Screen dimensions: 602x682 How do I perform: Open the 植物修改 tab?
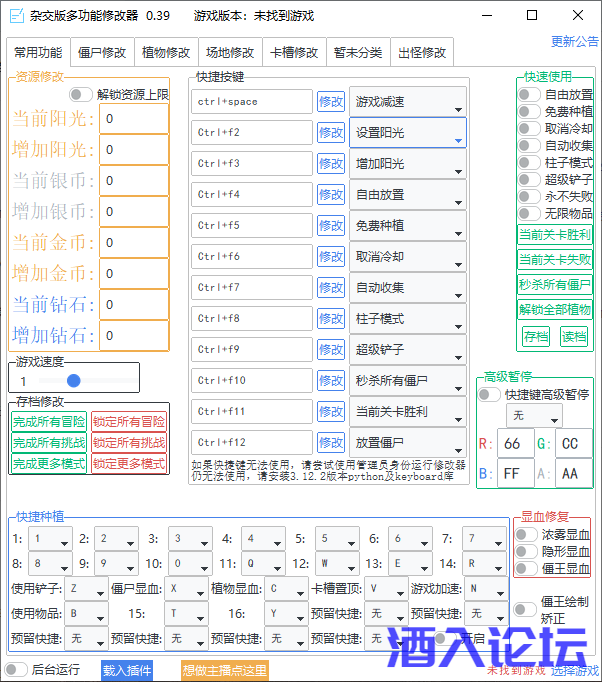point(166,53)
